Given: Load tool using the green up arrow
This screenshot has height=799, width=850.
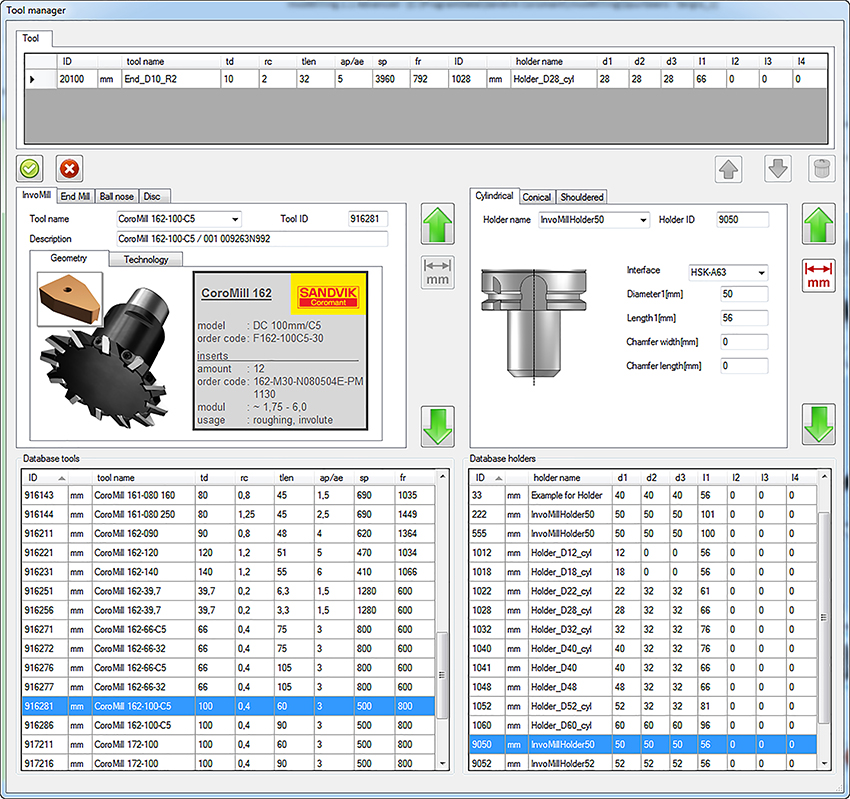Looking at the screenshot, I should pyautogui.click(x=437, y=222).
